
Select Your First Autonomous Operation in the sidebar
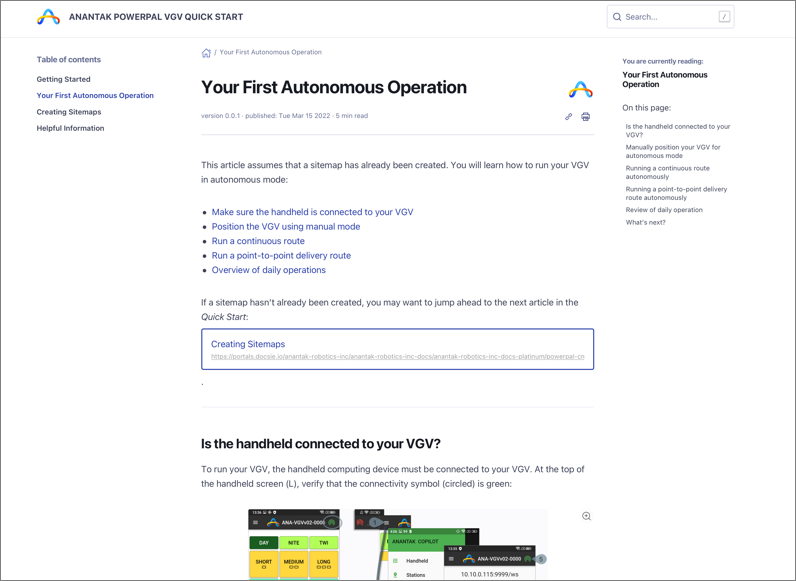95,95
